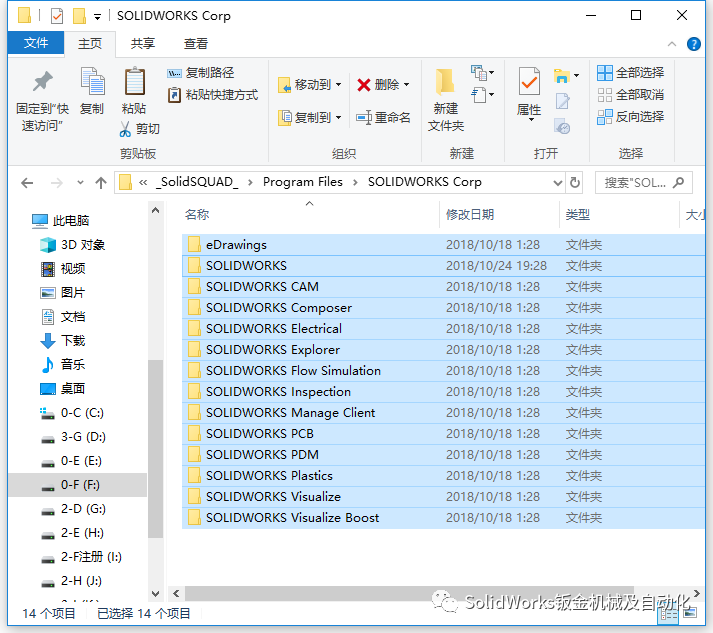The height and width of the screenshot is (633, 713).
Task: Open the 视频 (Videos) sidebar item
Action: (x=63, y=269)
